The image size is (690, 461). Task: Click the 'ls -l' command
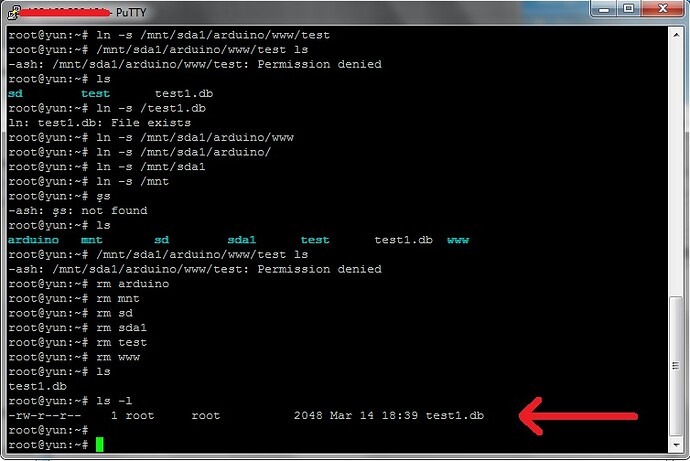114,401
